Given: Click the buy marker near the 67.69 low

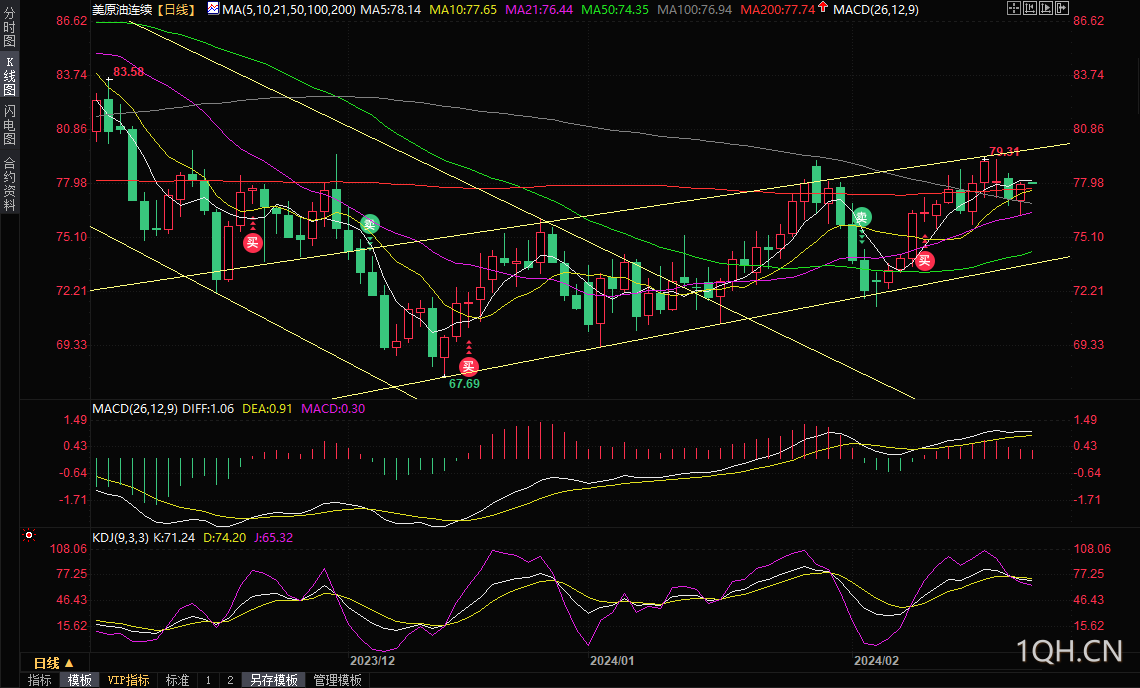Looking at the screenshot, I should 469,367.
